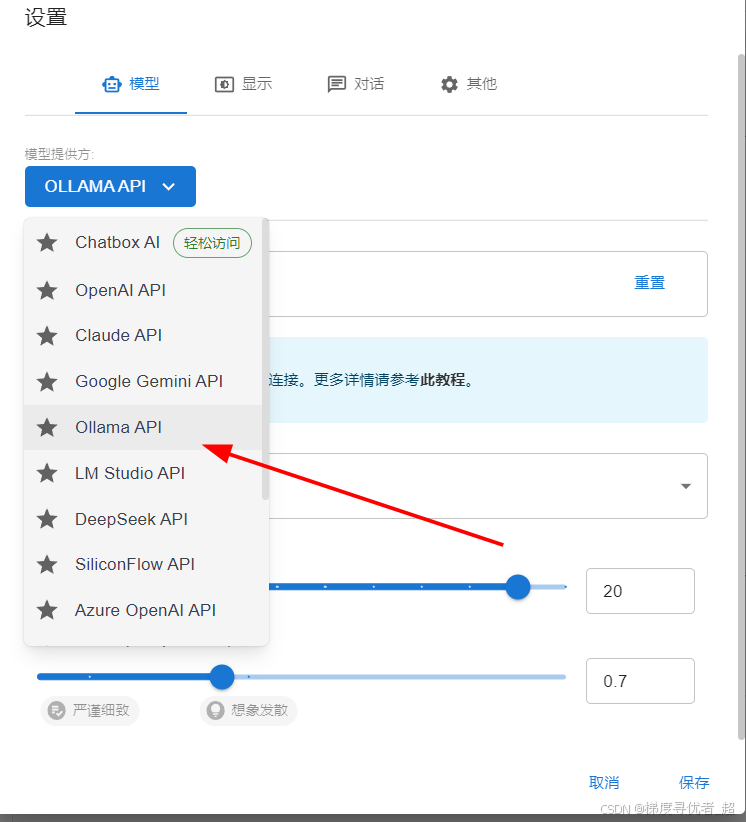Expand the model selection dropdown arrow
Screen dimensions: 746x822
(x=685, y=486)
